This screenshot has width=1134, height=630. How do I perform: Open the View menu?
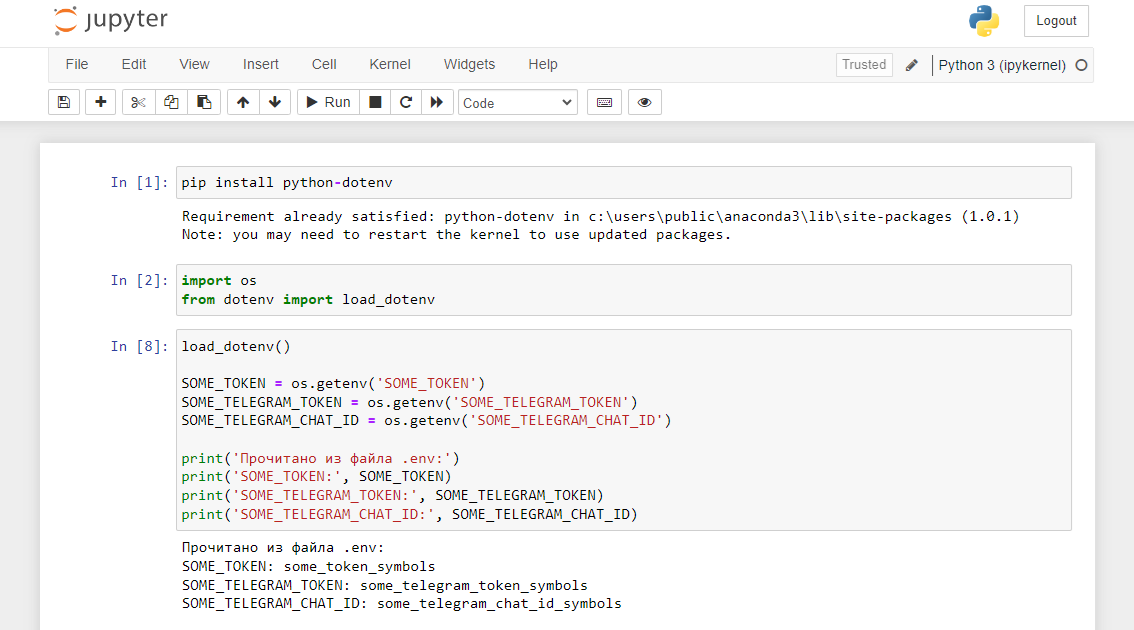coord(195,64)
